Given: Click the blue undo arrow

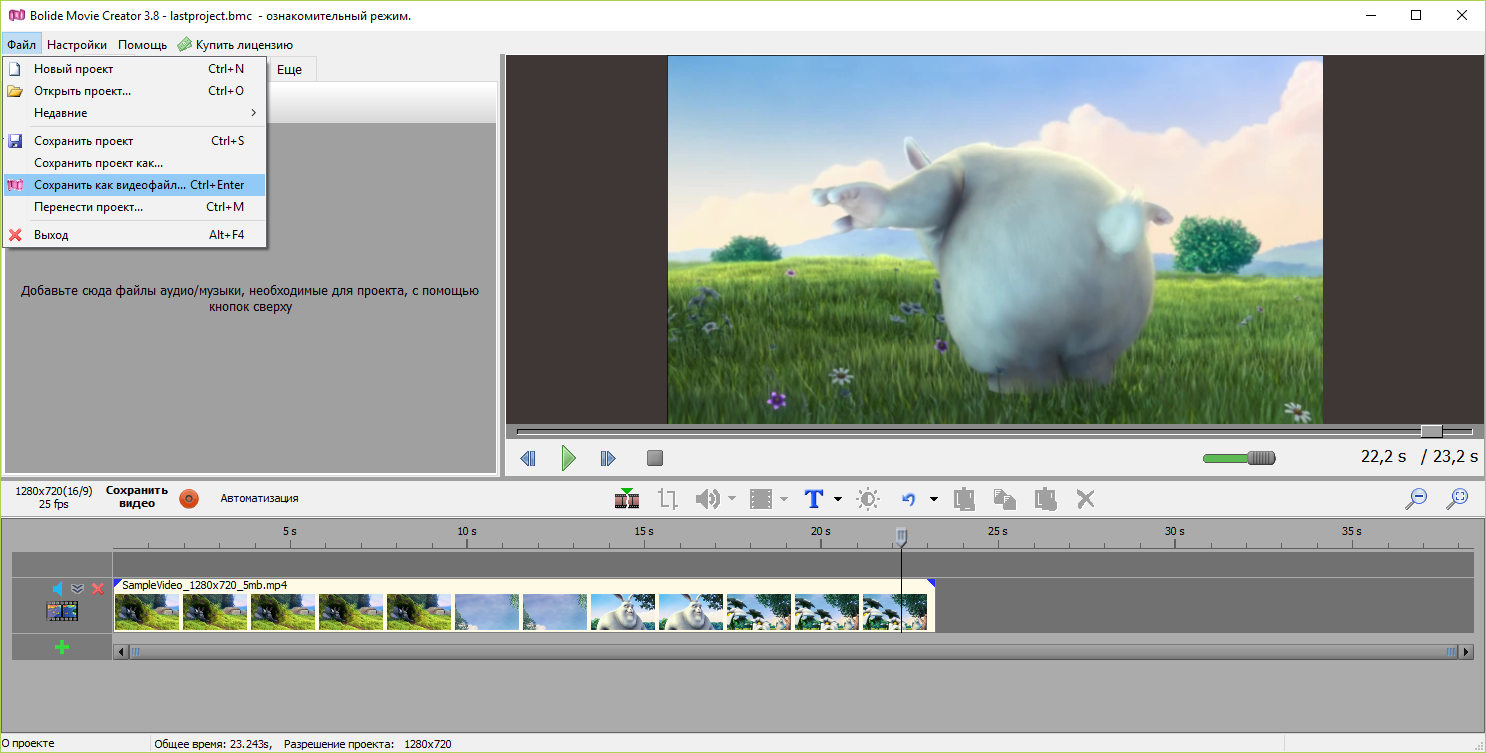Looking at the screenshot, I should [x=909, y=498].
